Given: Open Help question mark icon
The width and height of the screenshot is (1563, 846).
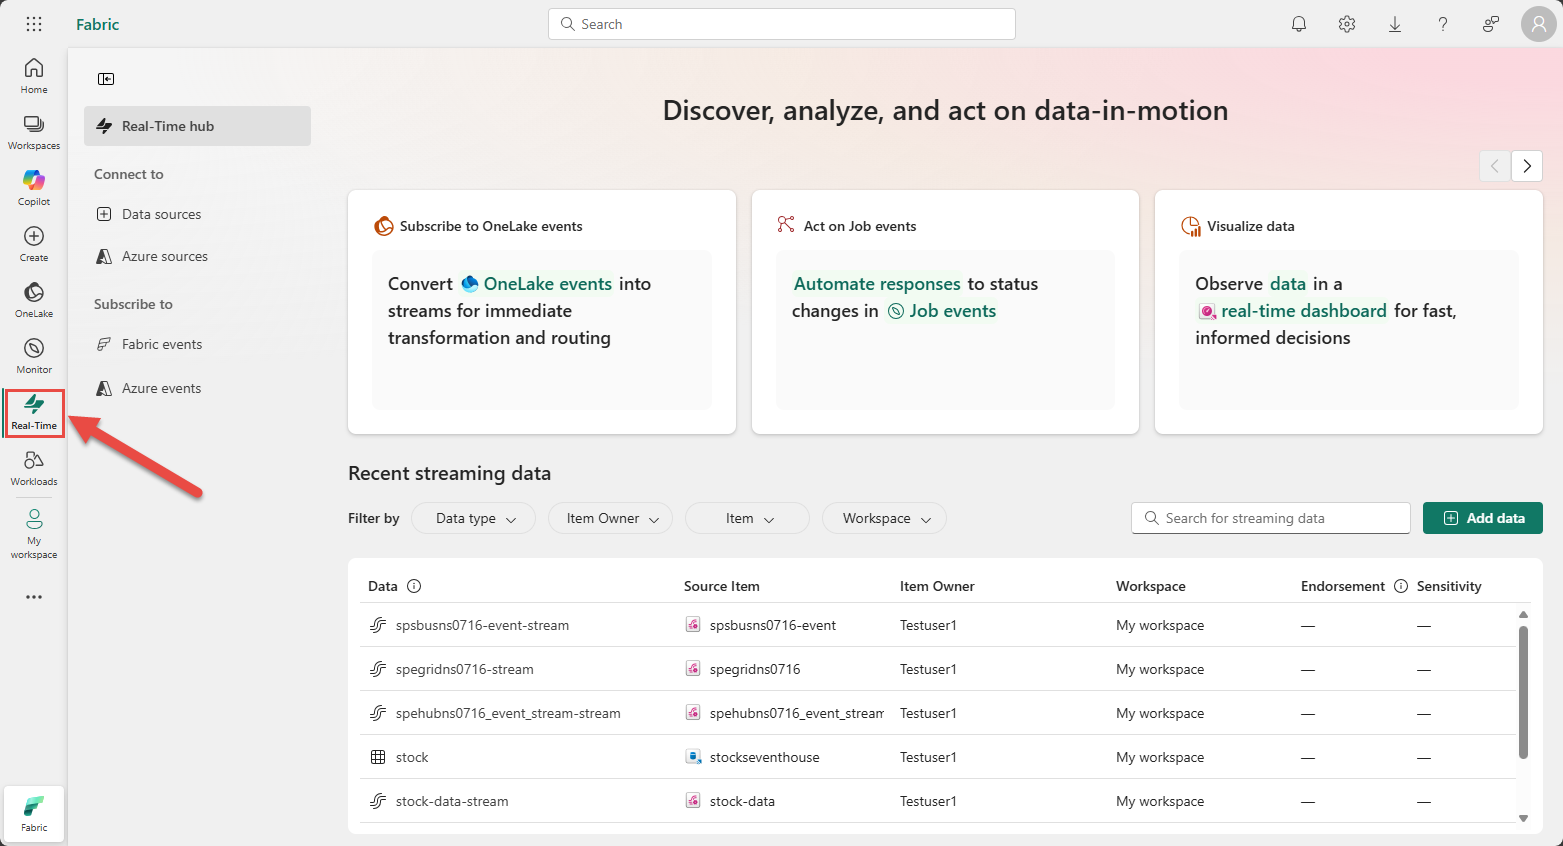Looking at the screenshot, I should click(1443, 24).
